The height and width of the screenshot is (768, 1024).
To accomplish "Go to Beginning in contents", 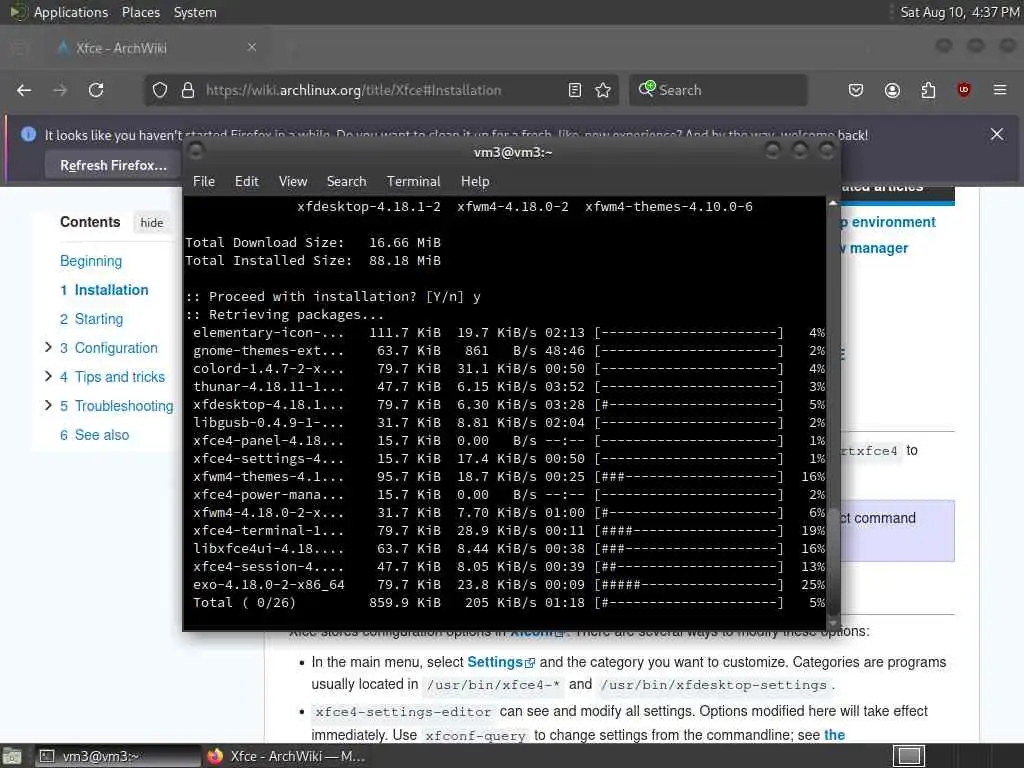I will (91, 261).
